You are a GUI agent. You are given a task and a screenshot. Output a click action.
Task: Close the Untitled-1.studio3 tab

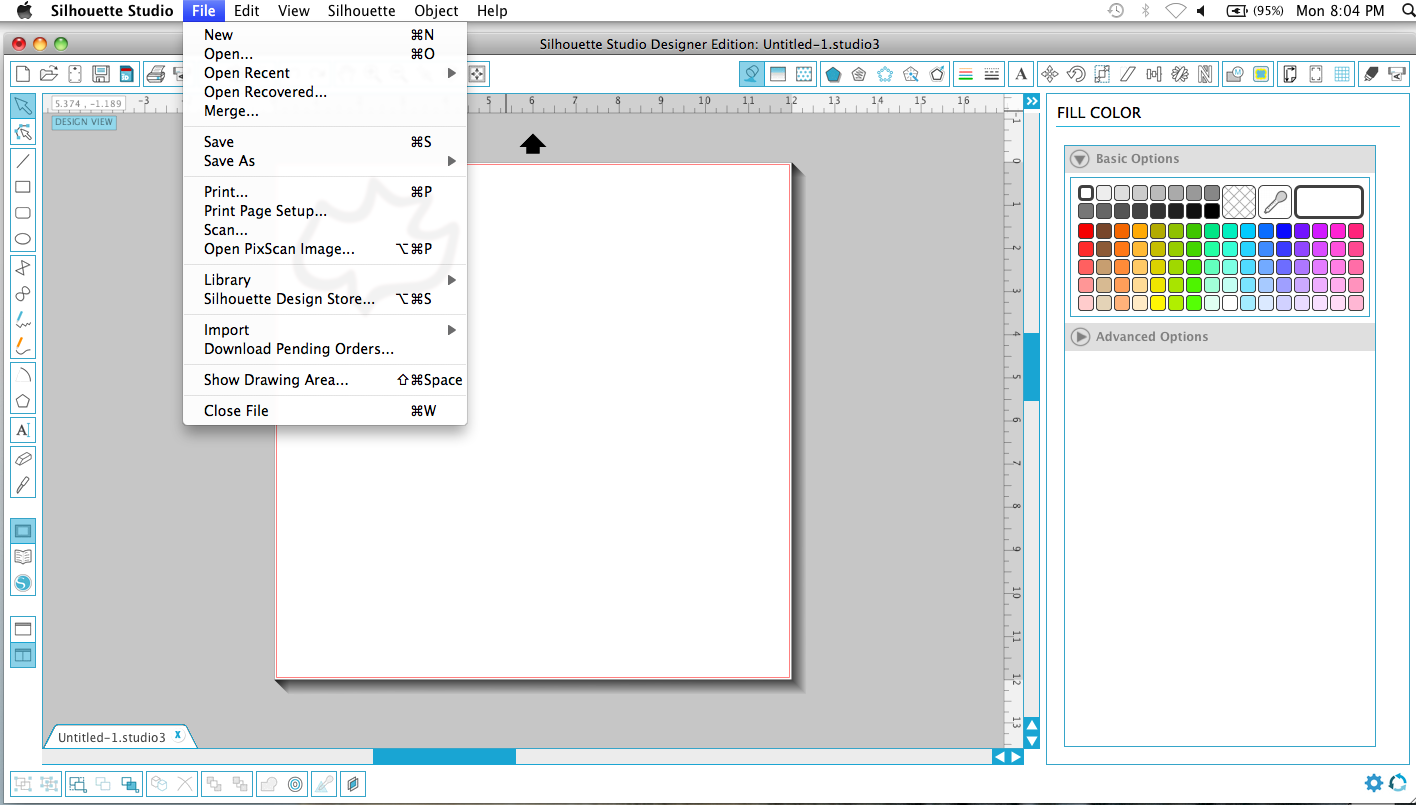click(x=178, y=736)
